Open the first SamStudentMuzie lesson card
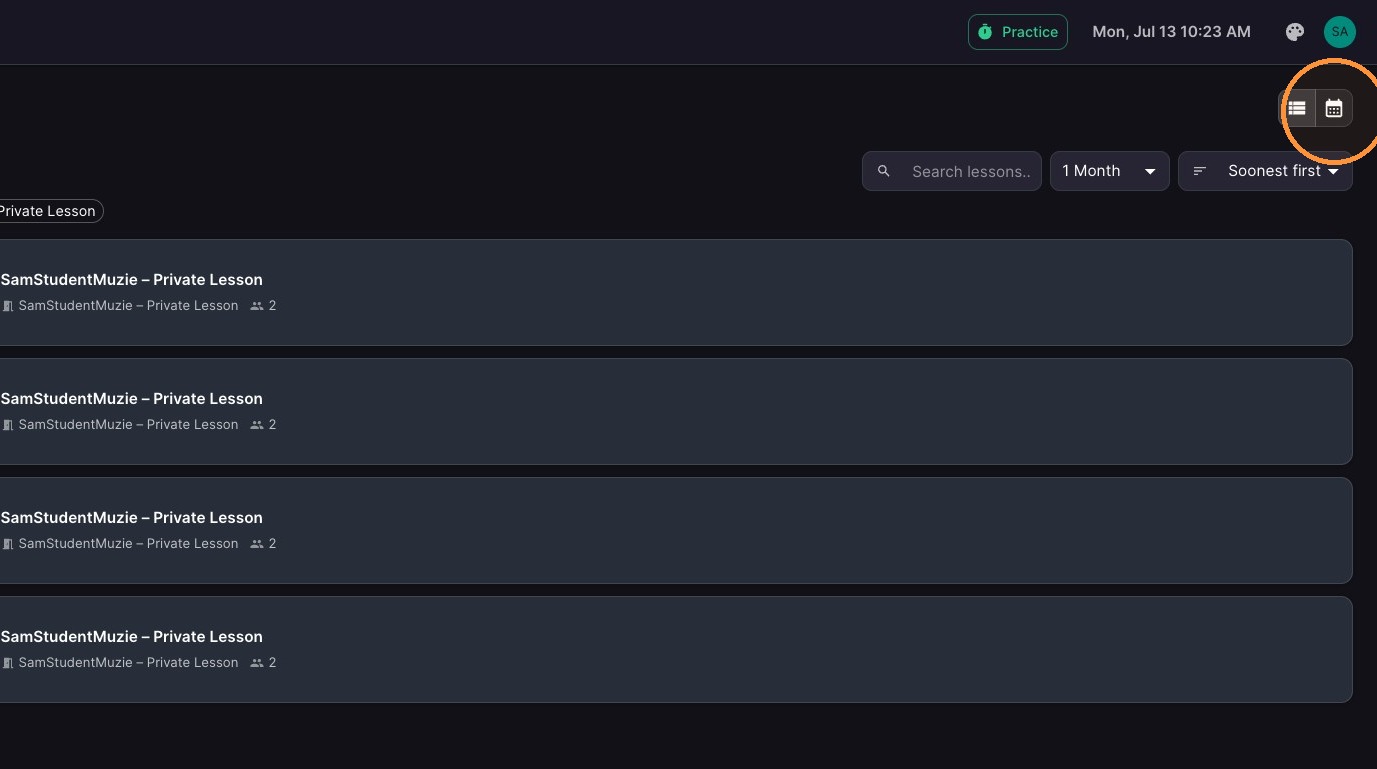 [x=676, y=292]
